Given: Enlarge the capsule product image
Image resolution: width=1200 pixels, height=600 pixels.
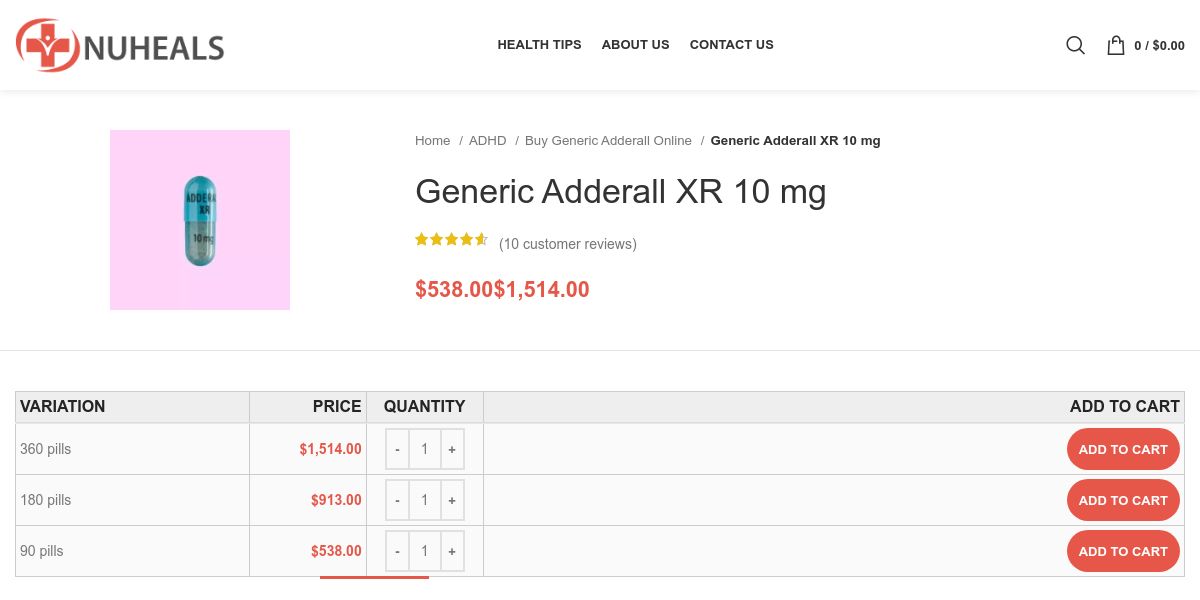Looking at the screenshot, I should coord(200,220).
